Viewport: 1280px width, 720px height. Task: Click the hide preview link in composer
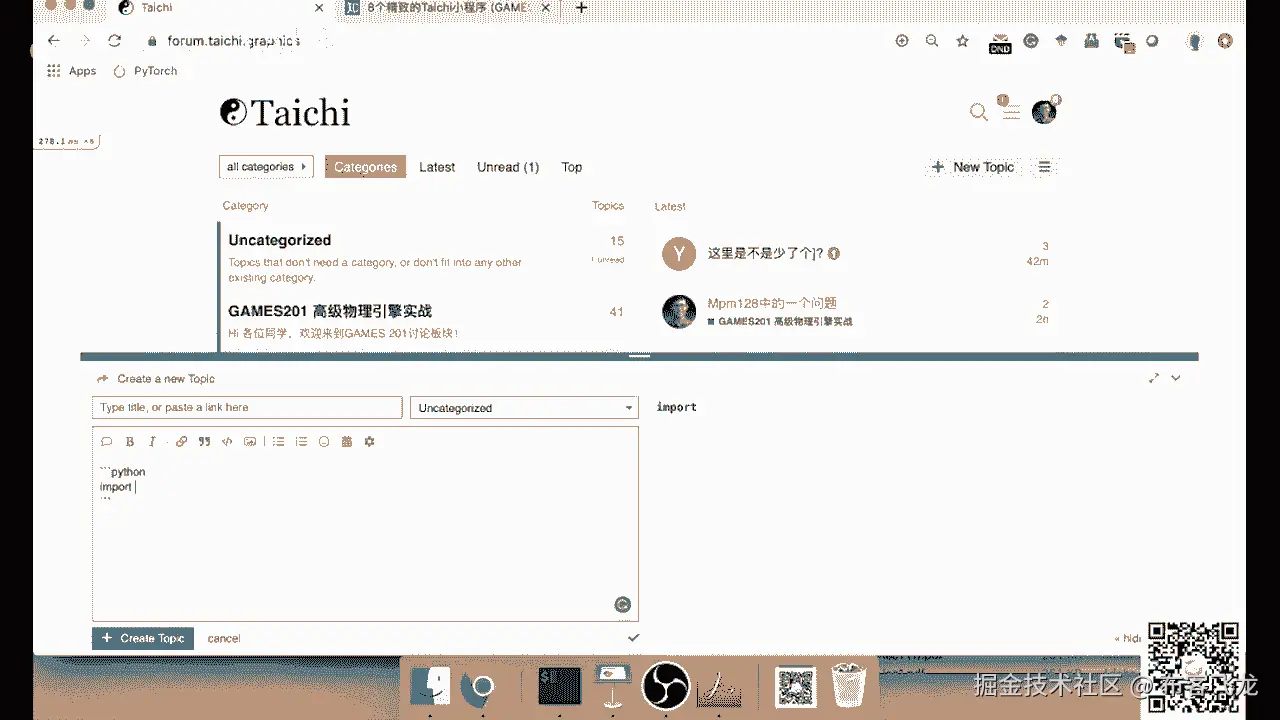[1129, 638]
